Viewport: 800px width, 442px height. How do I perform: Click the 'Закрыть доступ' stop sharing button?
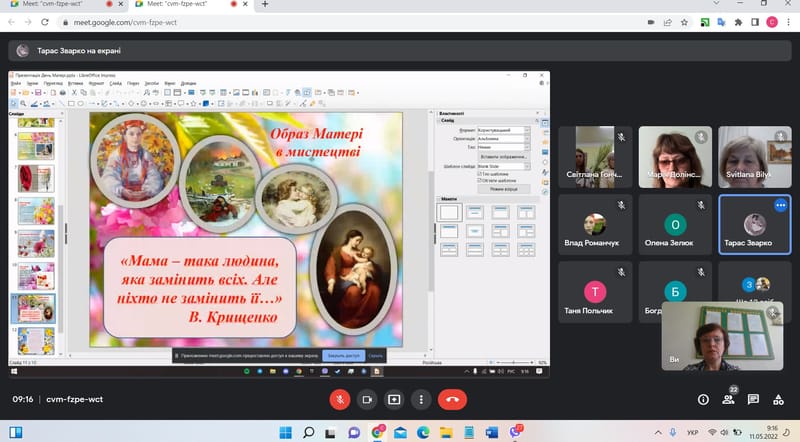342,355
